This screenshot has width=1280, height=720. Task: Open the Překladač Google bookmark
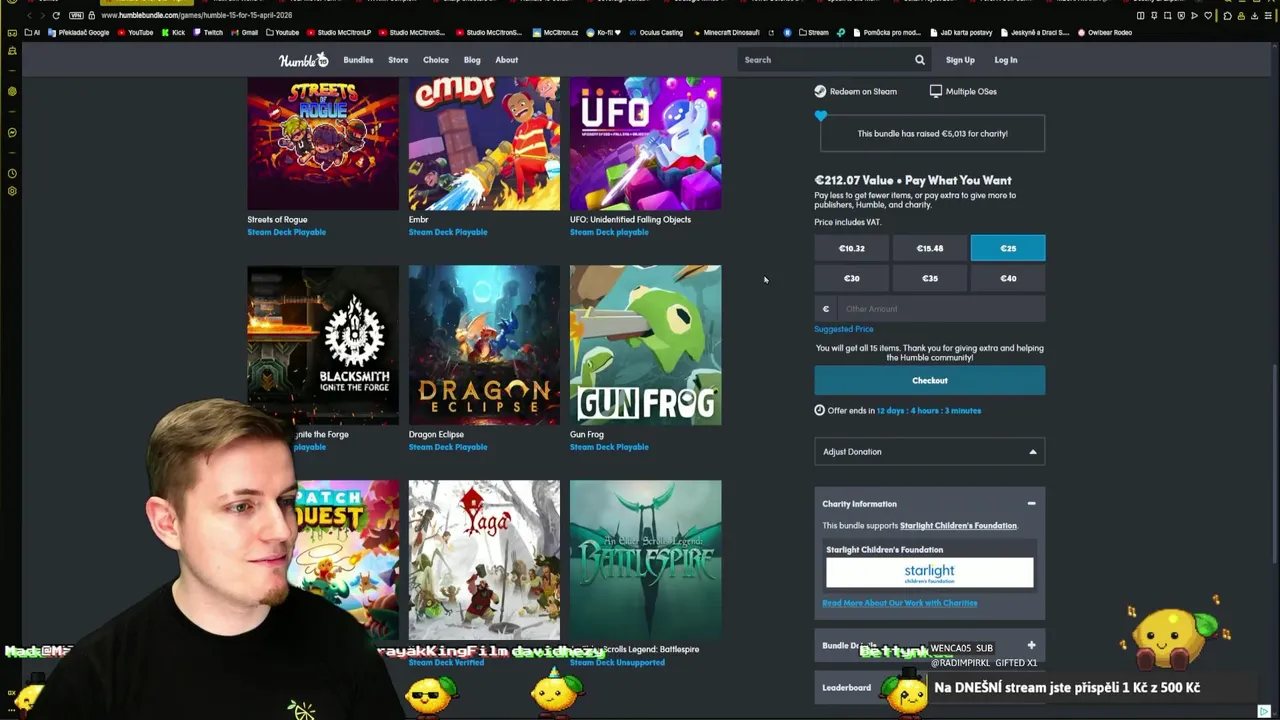pos(78,32)
